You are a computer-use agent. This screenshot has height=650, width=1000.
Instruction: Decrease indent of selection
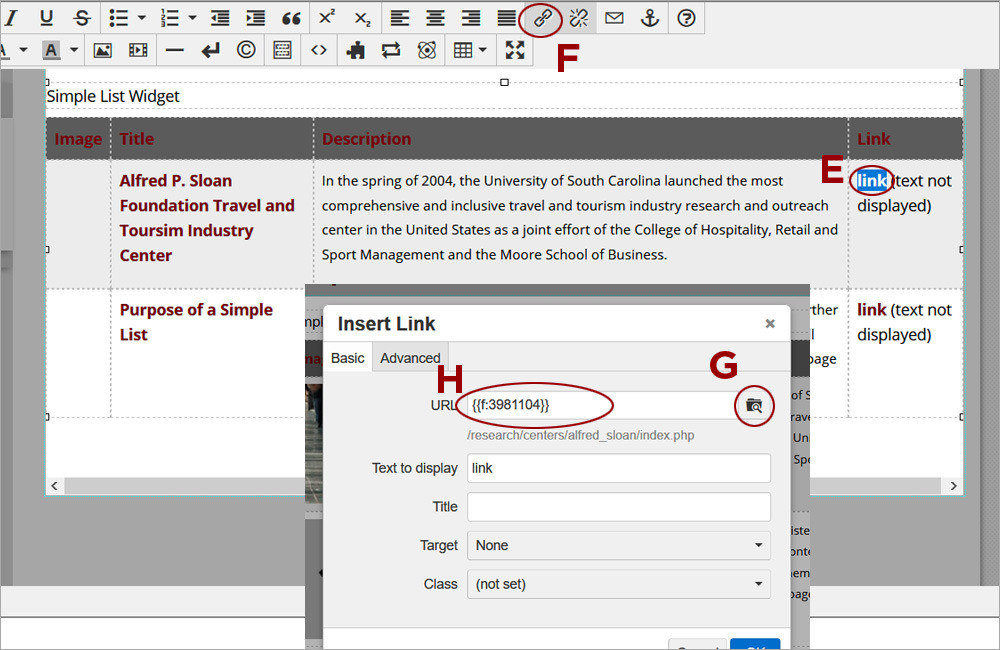(x=220, y=18)
